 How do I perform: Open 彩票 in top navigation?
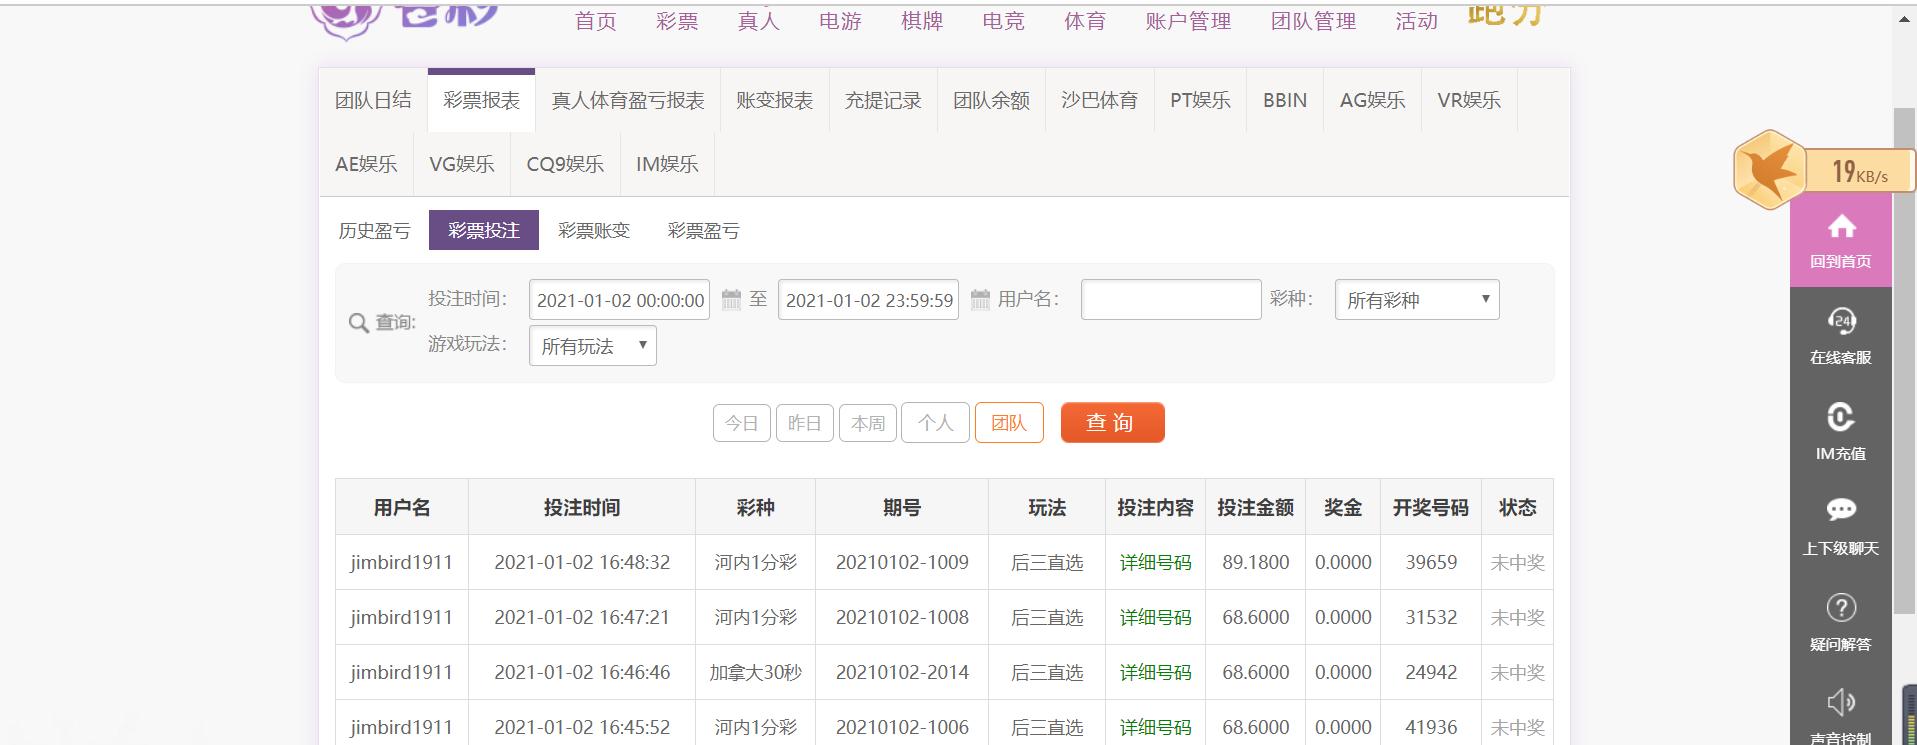pos(677,21)
